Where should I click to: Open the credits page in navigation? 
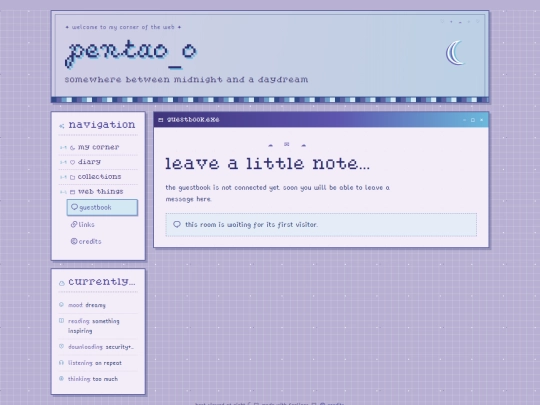click(86, 241)
